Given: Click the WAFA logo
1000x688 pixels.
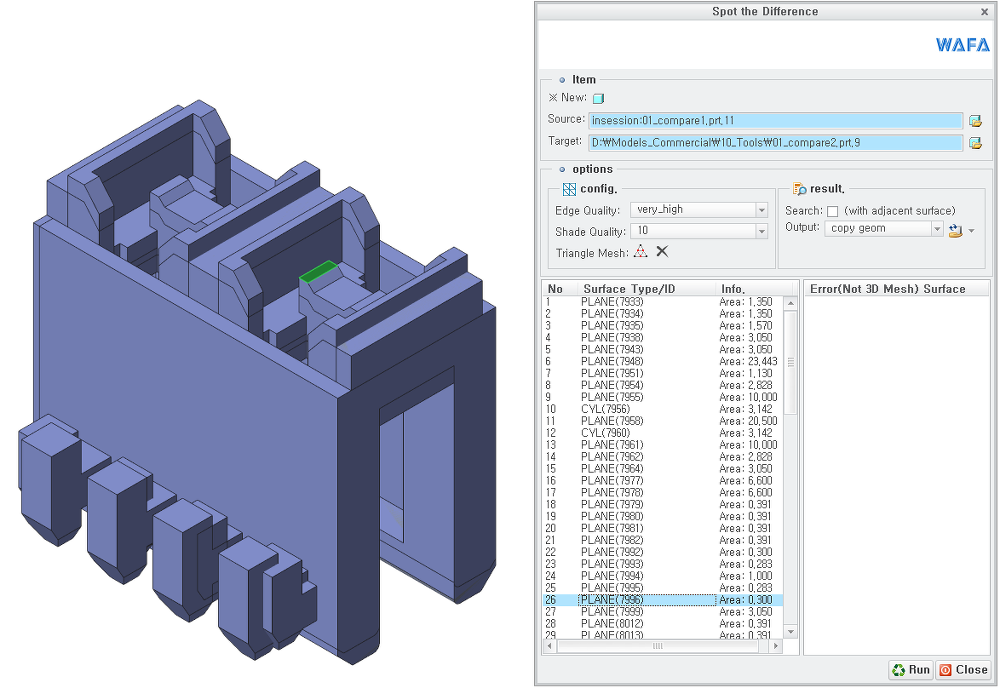Looking at the screenshot, I should [x=962, y=45].
